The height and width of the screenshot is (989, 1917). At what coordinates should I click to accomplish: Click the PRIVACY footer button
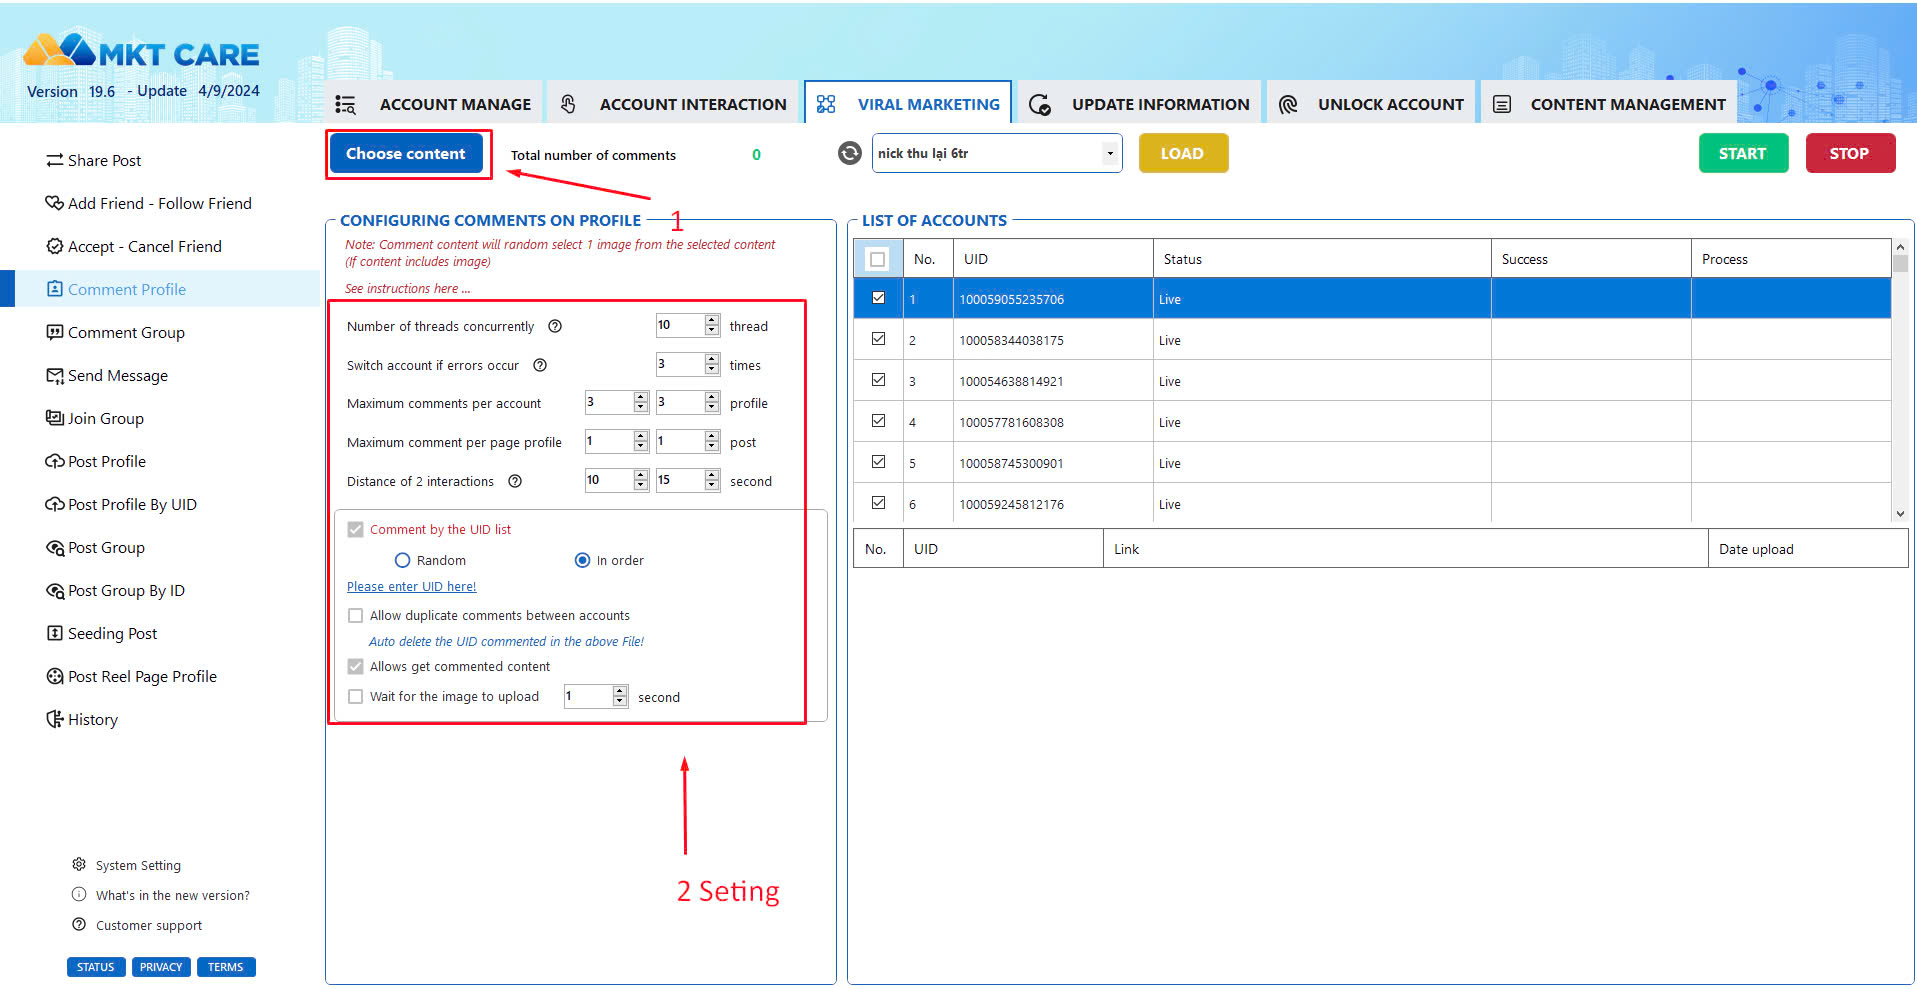[x=161, y=967]
